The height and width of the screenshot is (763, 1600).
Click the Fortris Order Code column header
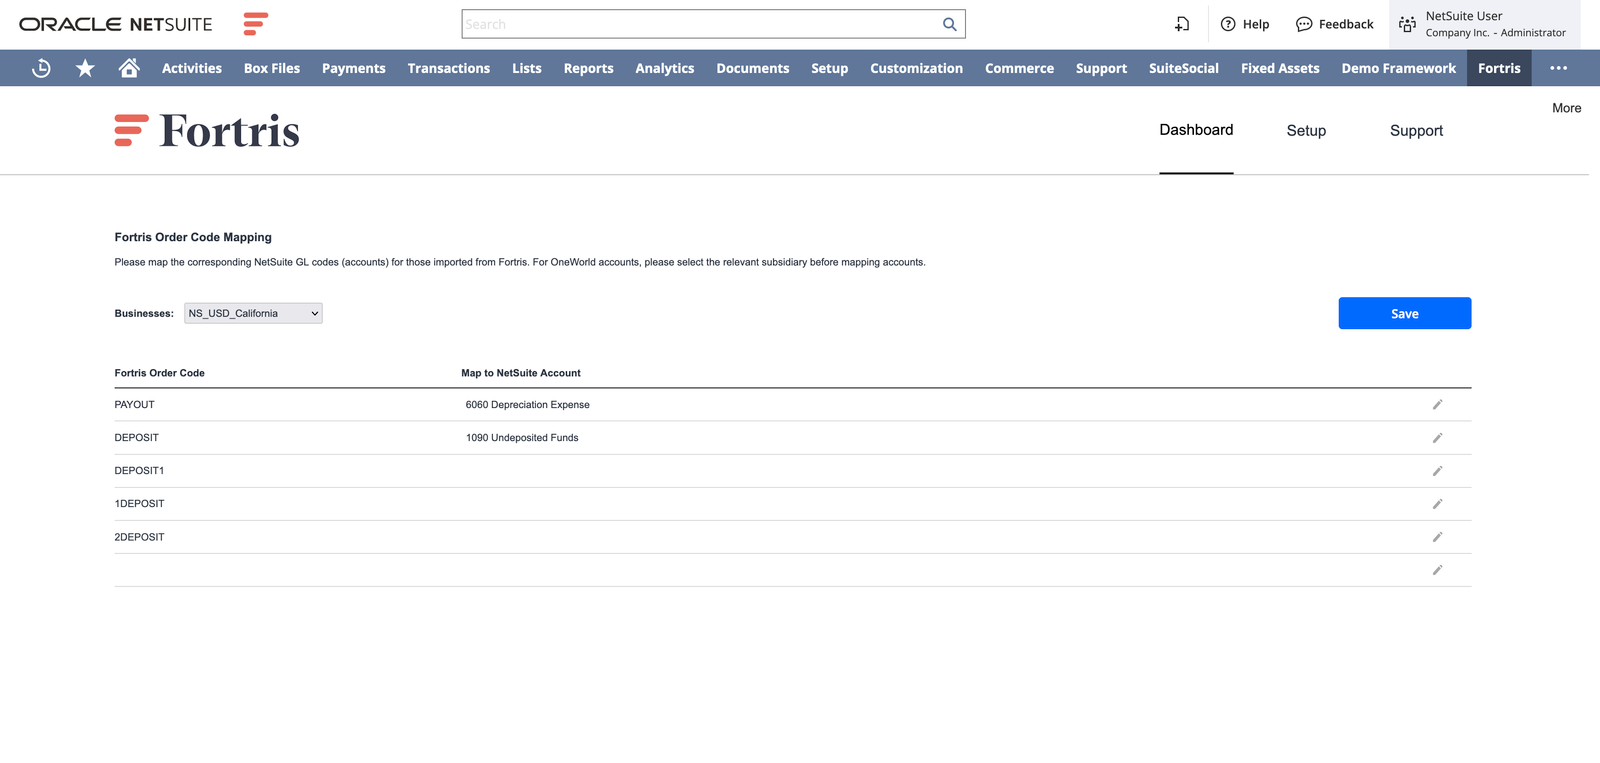click(160, 373)
